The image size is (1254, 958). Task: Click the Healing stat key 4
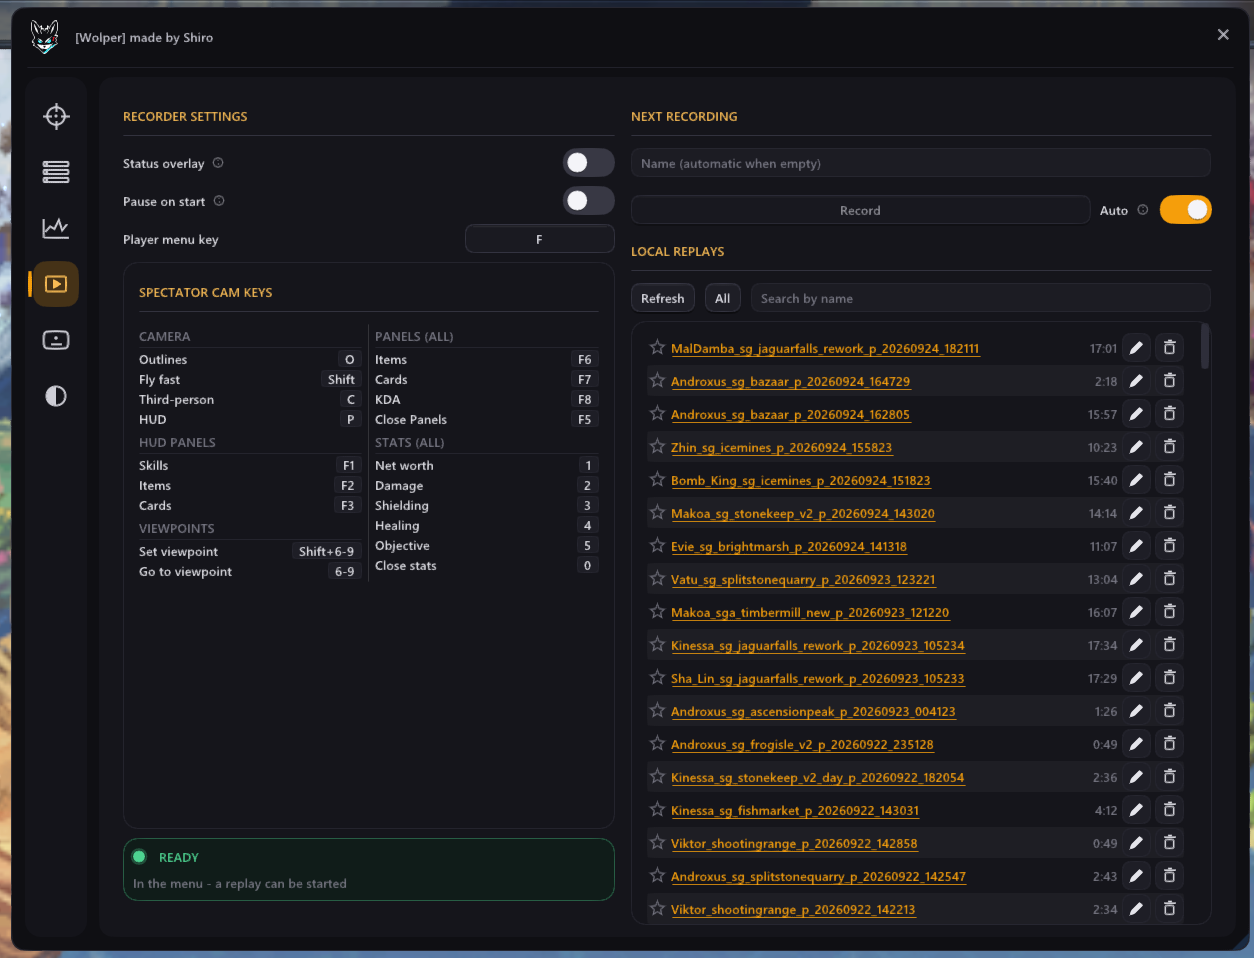pos(587,525)
